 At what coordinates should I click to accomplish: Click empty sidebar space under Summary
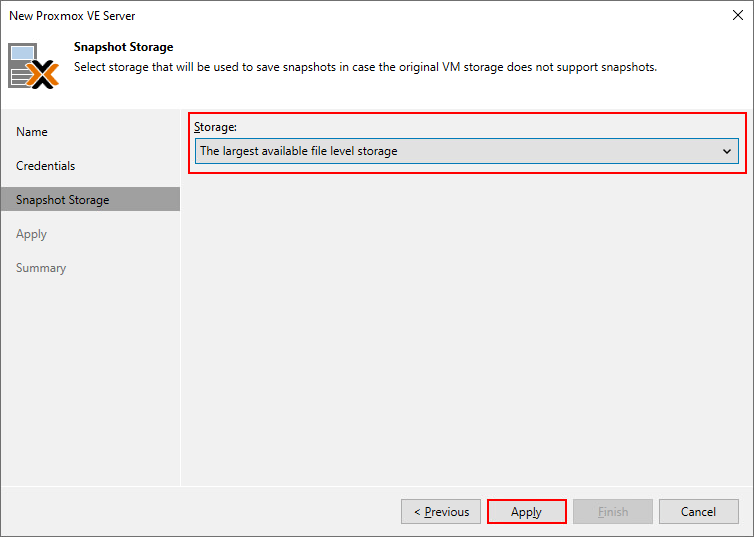pyautogui.click(x=90, y=380)
